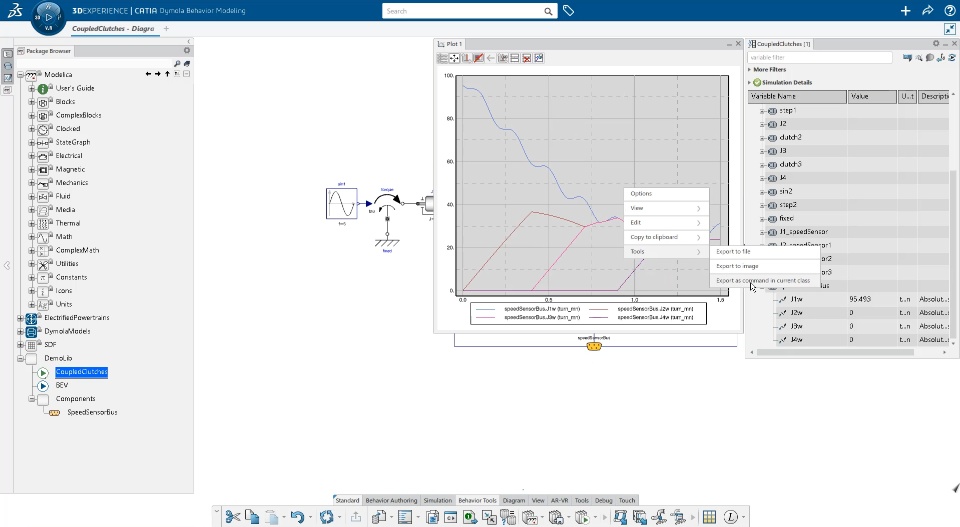Choose Export to file
Image resolution: width=960 pixels, height=527 pixels.
coord(764,252)
